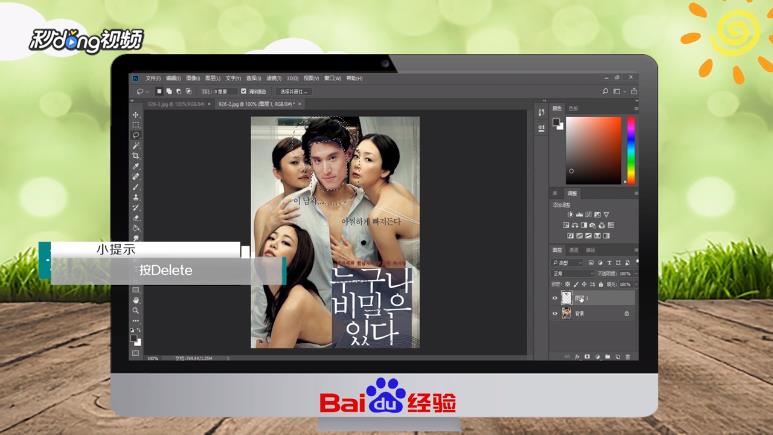
Task: Choose Add to Selection mode
Action: click(x=169, y=91)
